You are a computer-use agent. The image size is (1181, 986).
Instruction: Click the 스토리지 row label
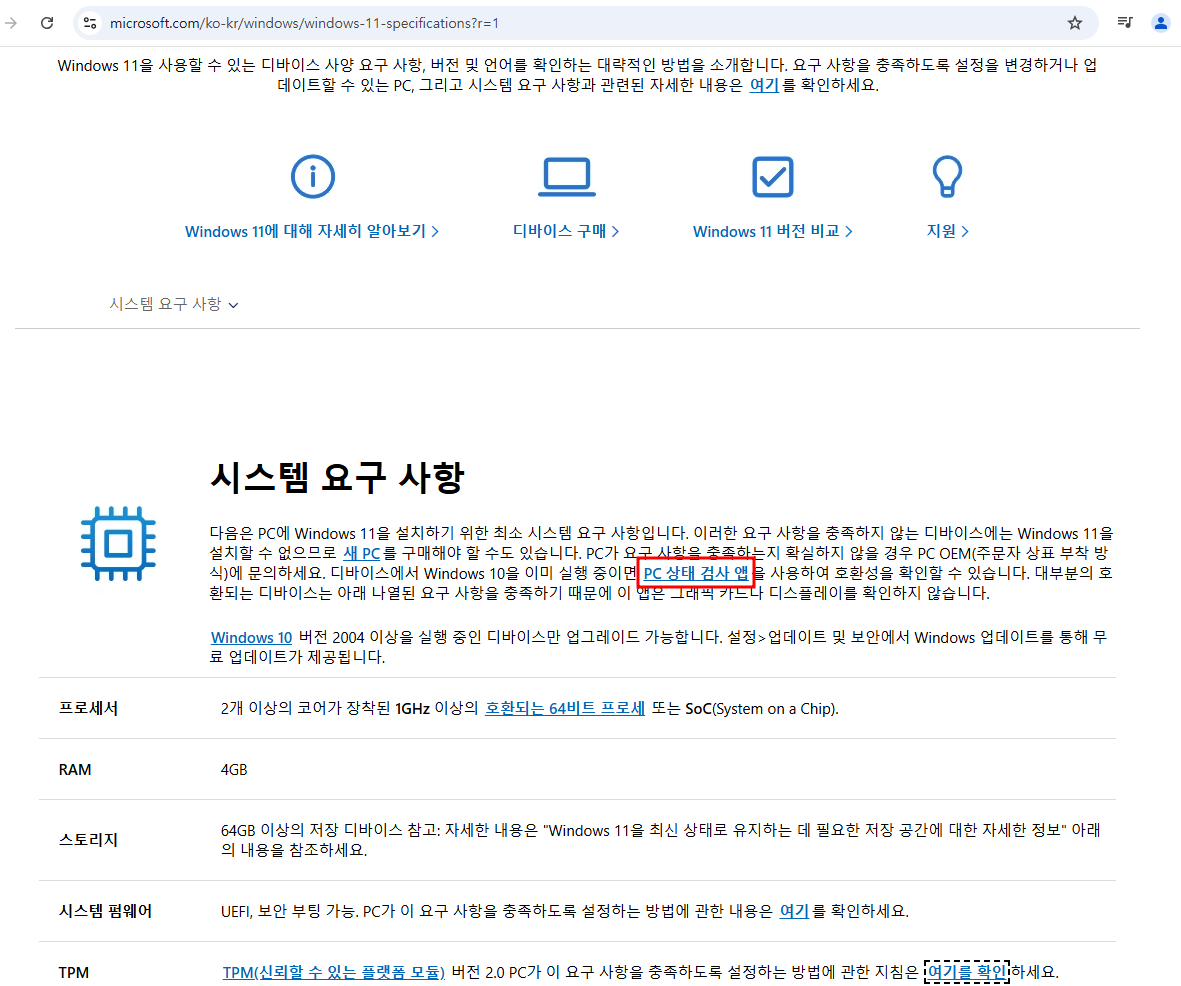coord(89,840)
